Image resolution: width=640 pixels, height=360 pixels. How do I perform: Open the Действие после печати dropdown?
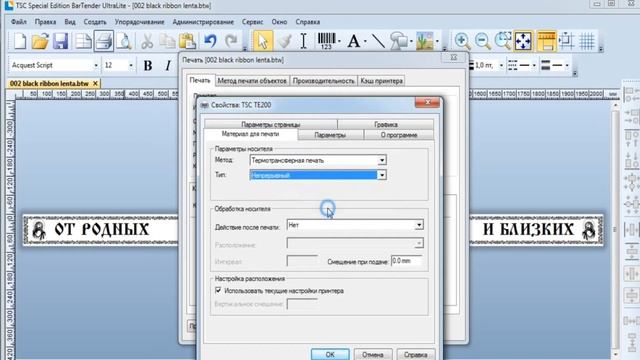pyautogui.click(x=419, y=225)
